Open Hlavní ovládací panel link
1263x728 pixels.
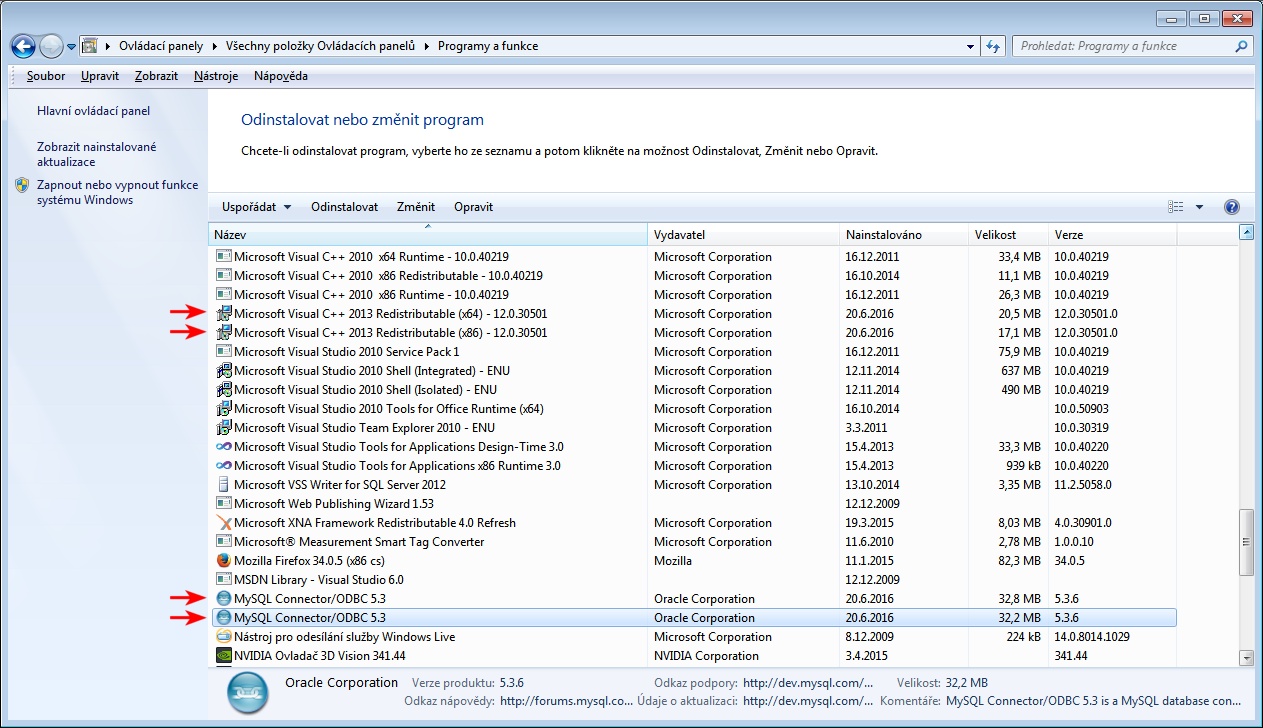coord(93,111)
